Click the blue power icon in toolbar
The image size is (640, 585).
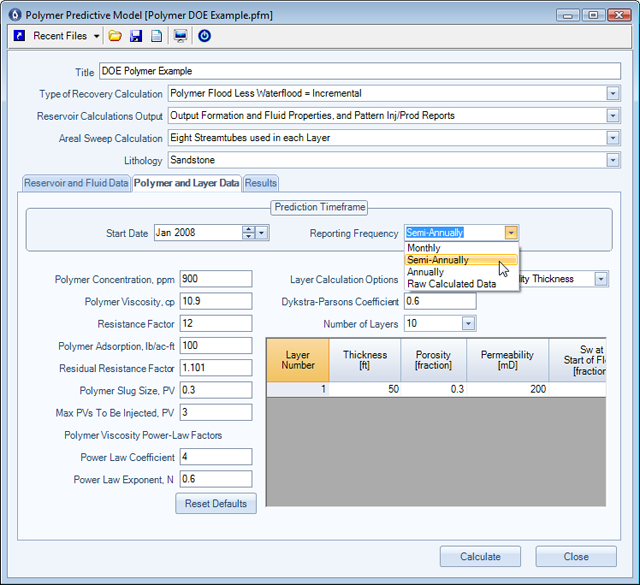204,36
